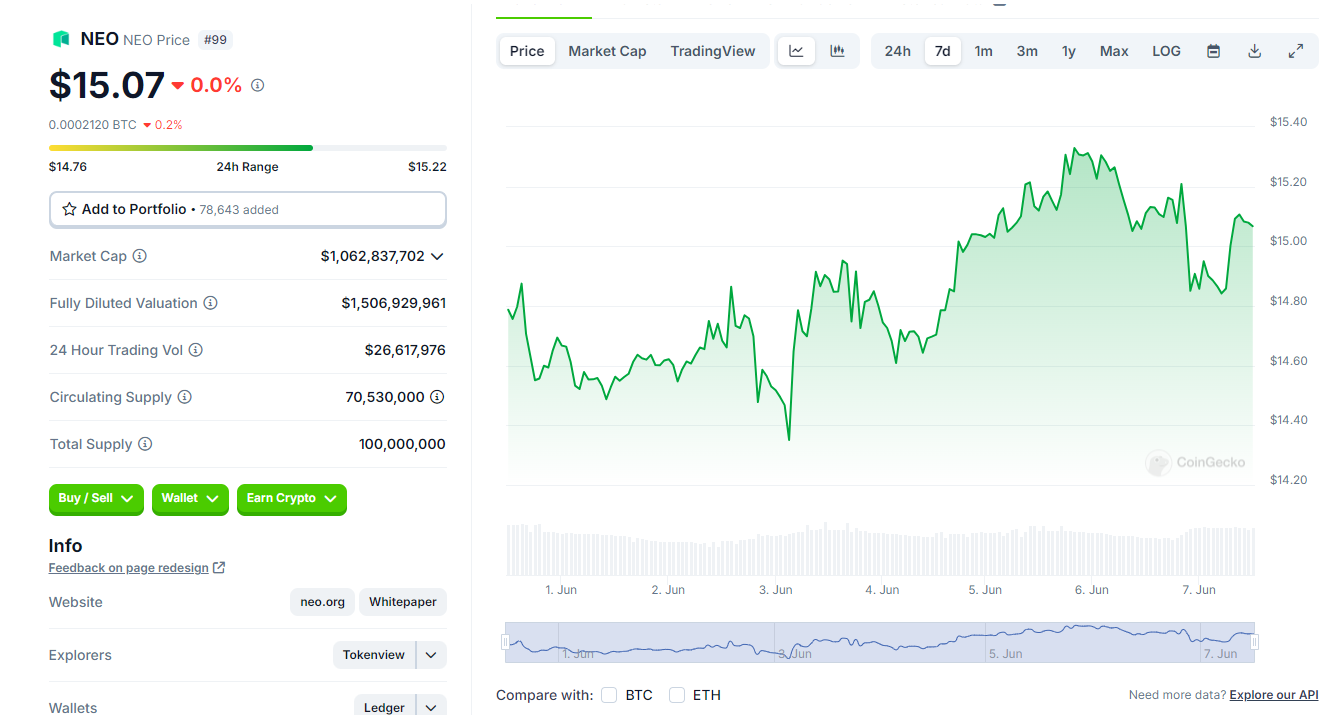Expand chart to fullscreen

click(x=1296, y=51)
